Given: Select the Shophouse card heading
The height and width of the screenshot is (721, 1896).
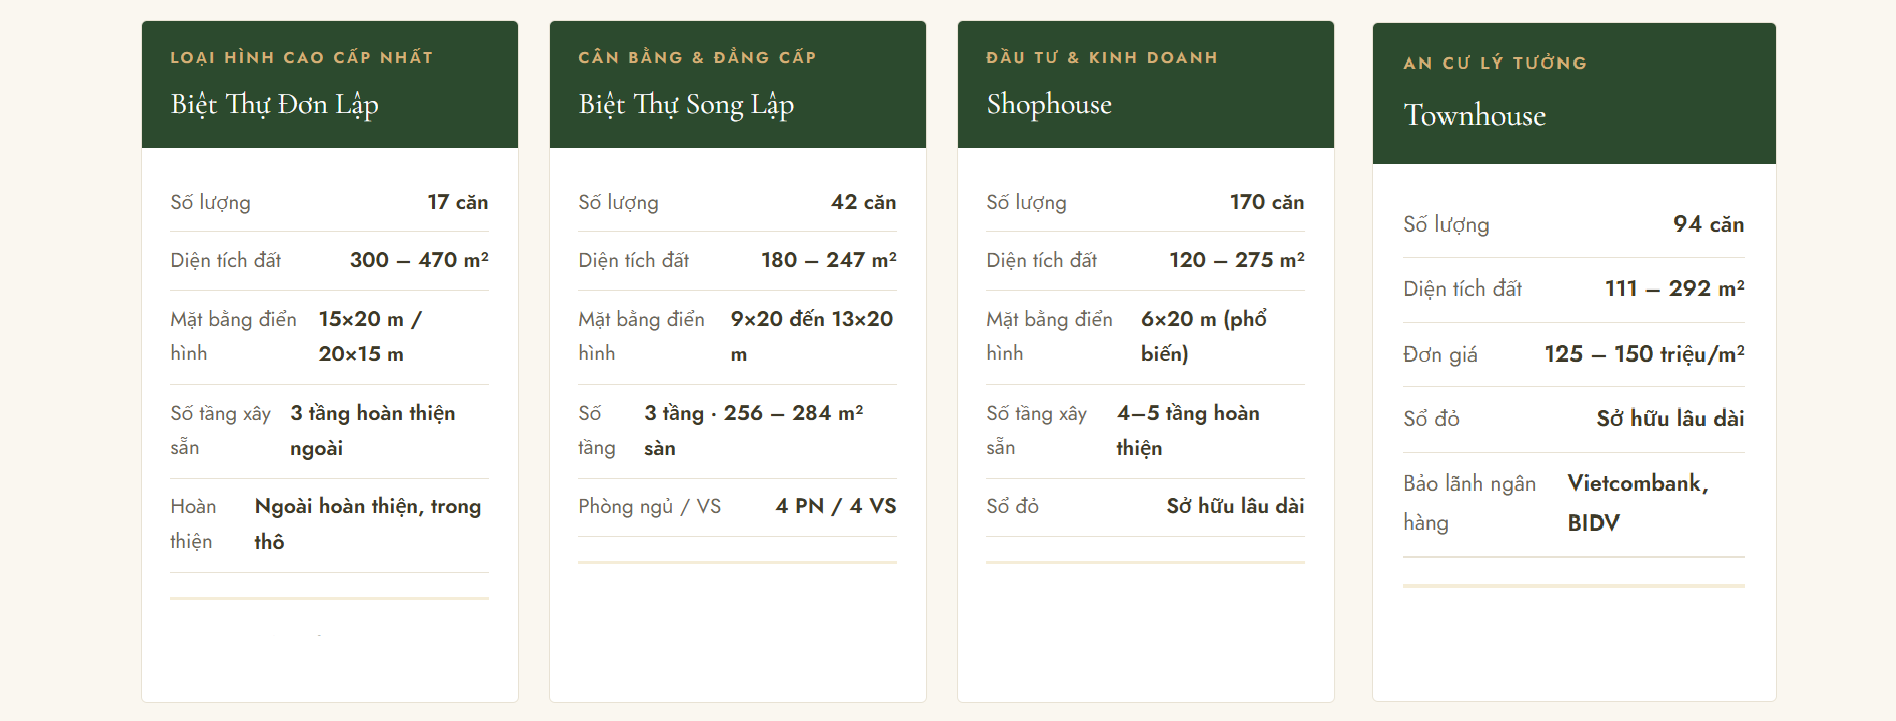Looking at the screenshot, I should coord(1049,105).
